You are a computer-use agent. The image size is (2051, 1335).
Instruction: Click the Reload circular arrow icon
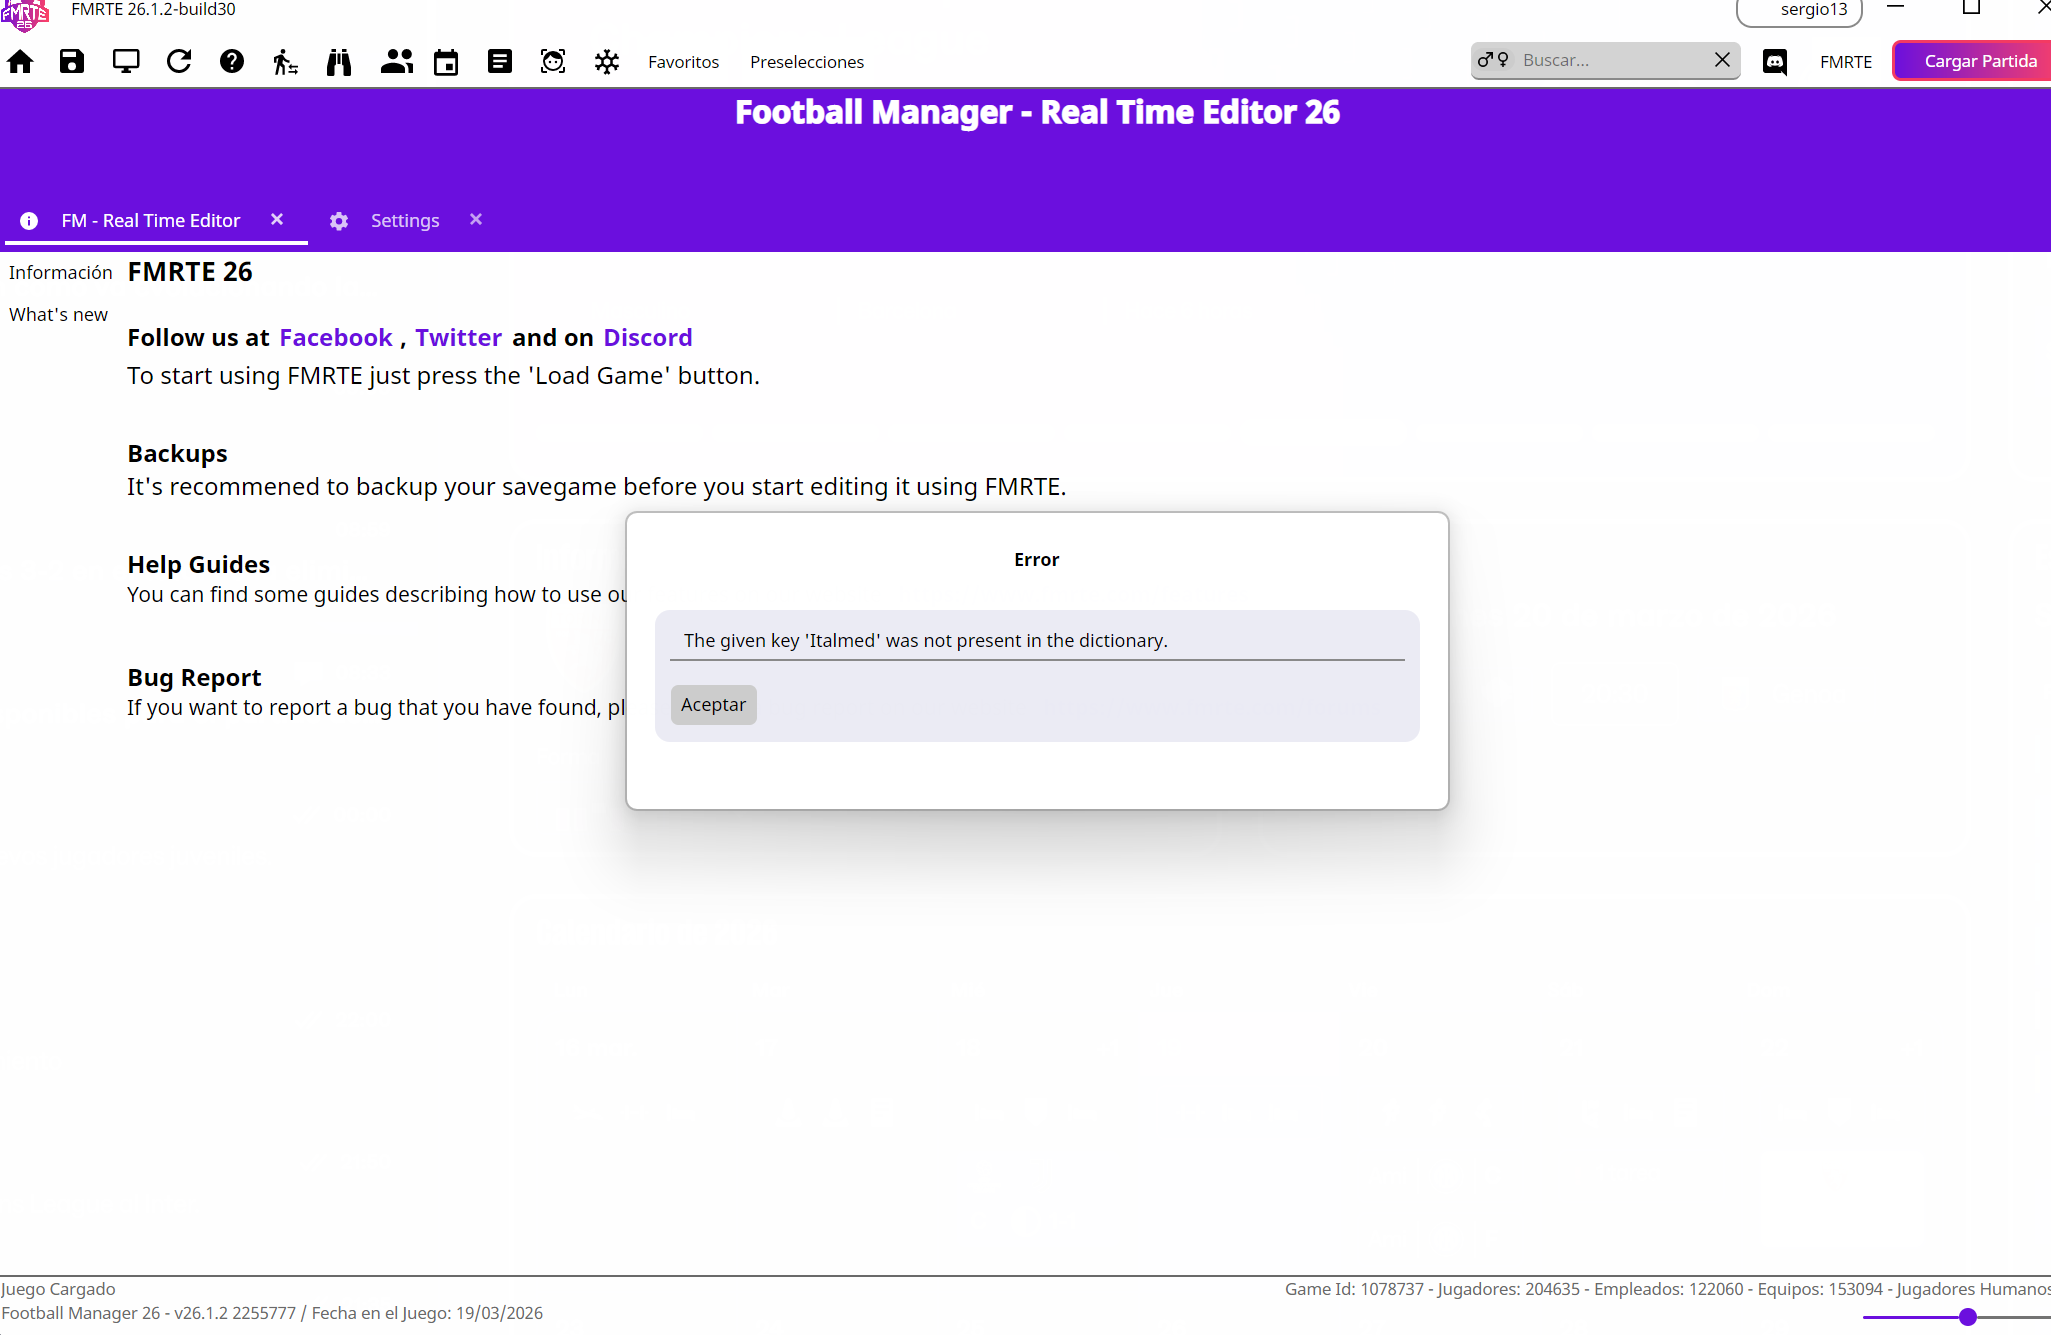coord(179,62)
